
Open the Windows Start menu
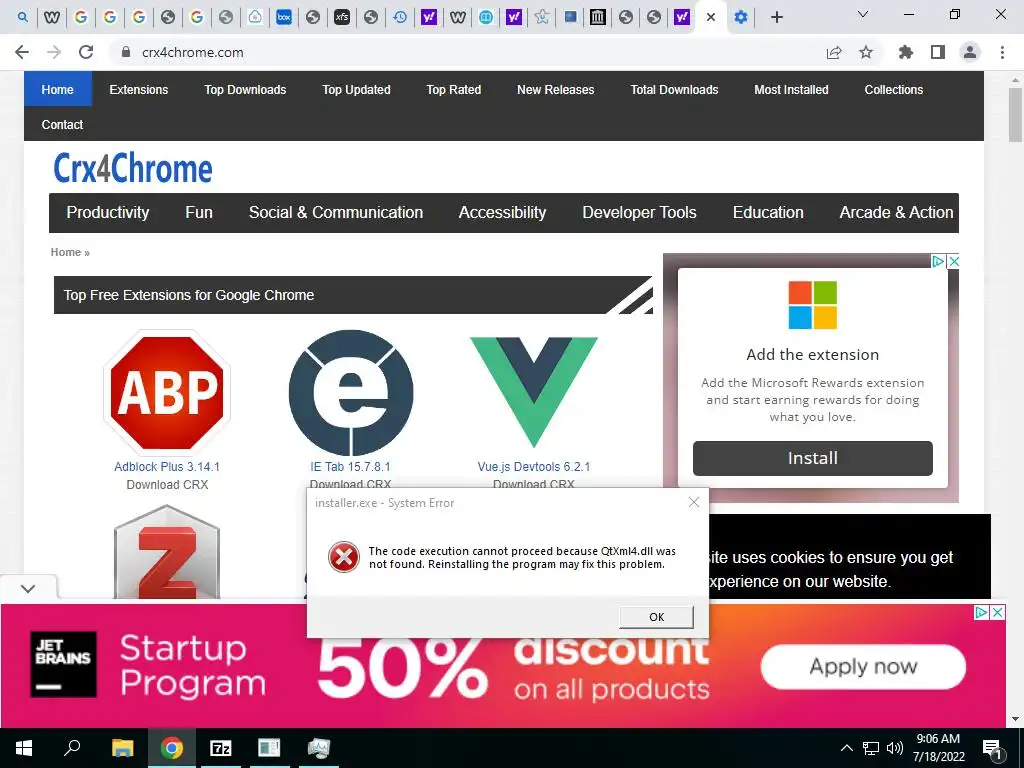pyautogui.click(x=24, y=748)
